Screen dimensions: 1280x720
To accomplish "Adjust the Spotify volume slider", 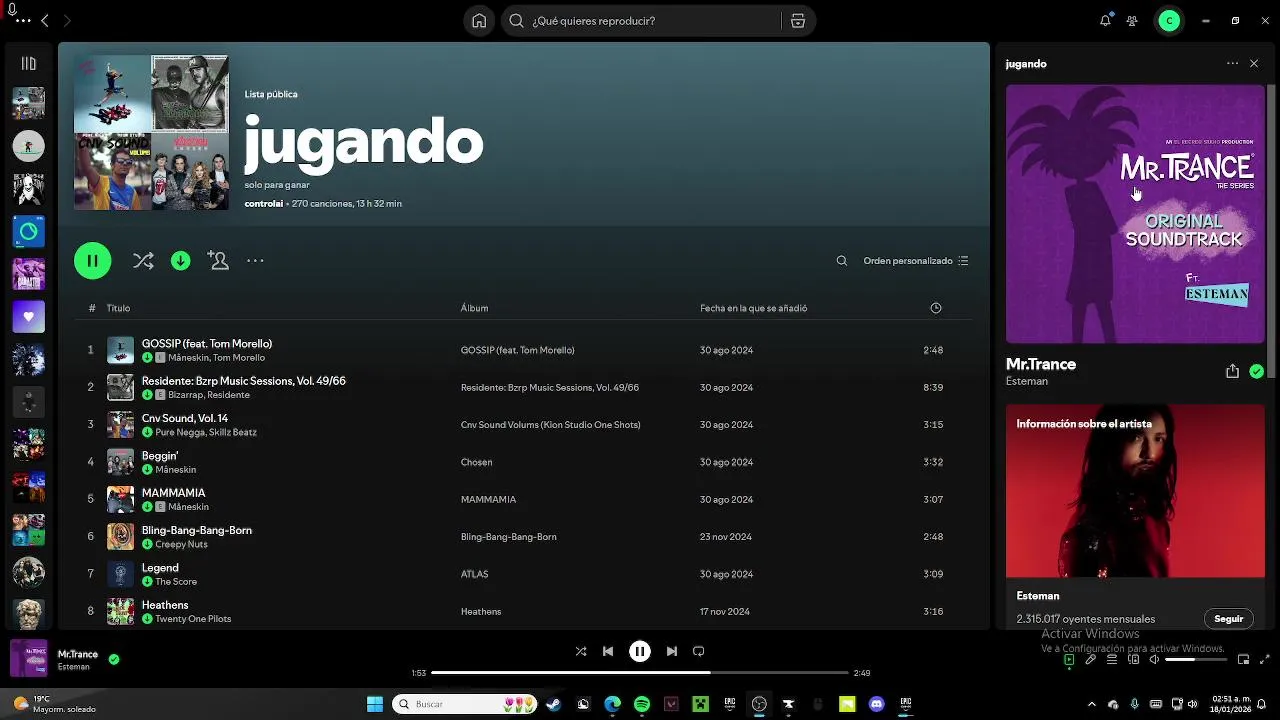I will [1194, 660].
